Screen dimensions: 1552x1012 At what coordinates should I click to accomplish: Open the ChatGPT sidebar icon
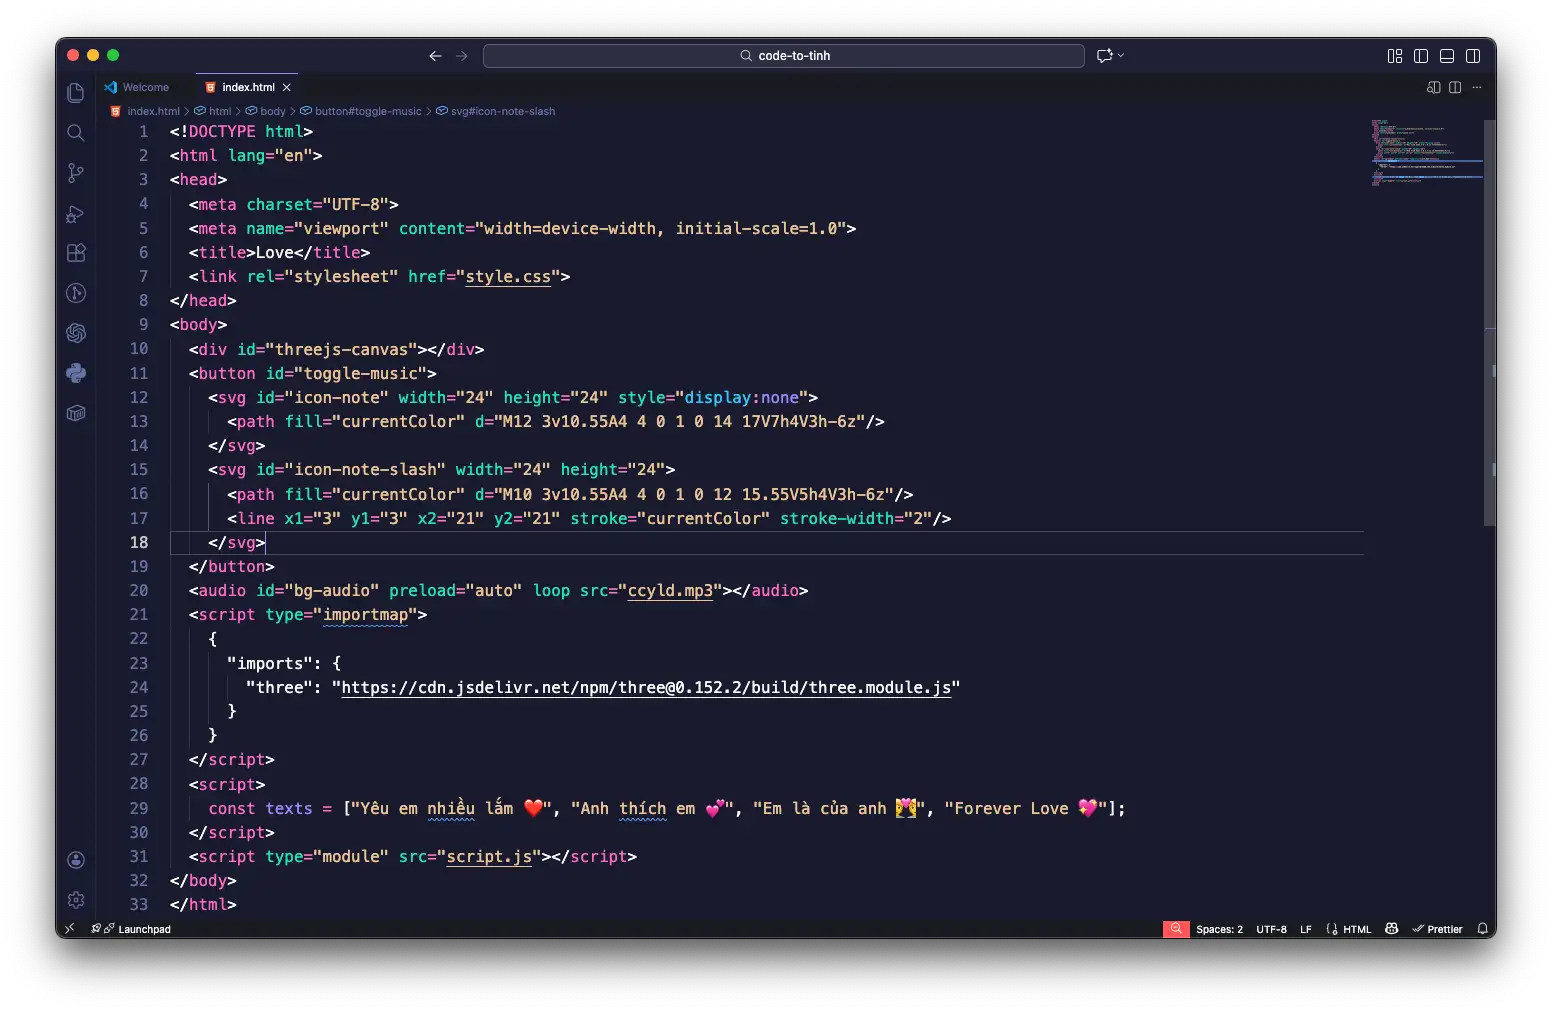point(75,333)
